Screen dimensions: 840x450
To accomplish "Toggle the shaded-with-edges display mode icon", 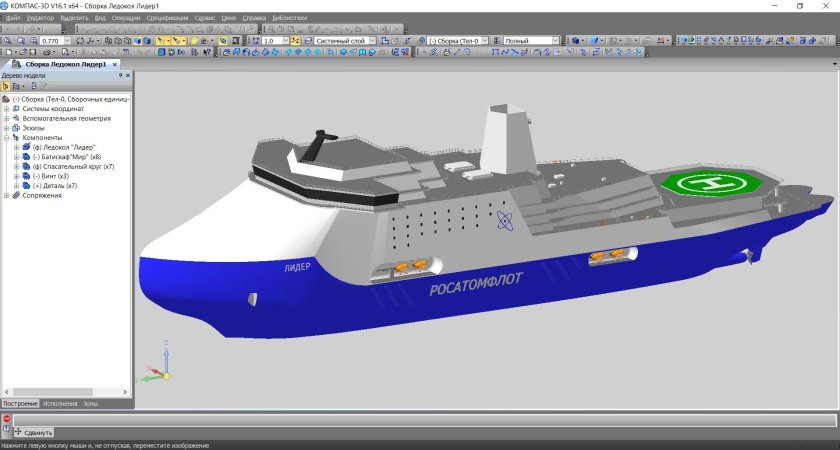I will [x=146, y=41].
